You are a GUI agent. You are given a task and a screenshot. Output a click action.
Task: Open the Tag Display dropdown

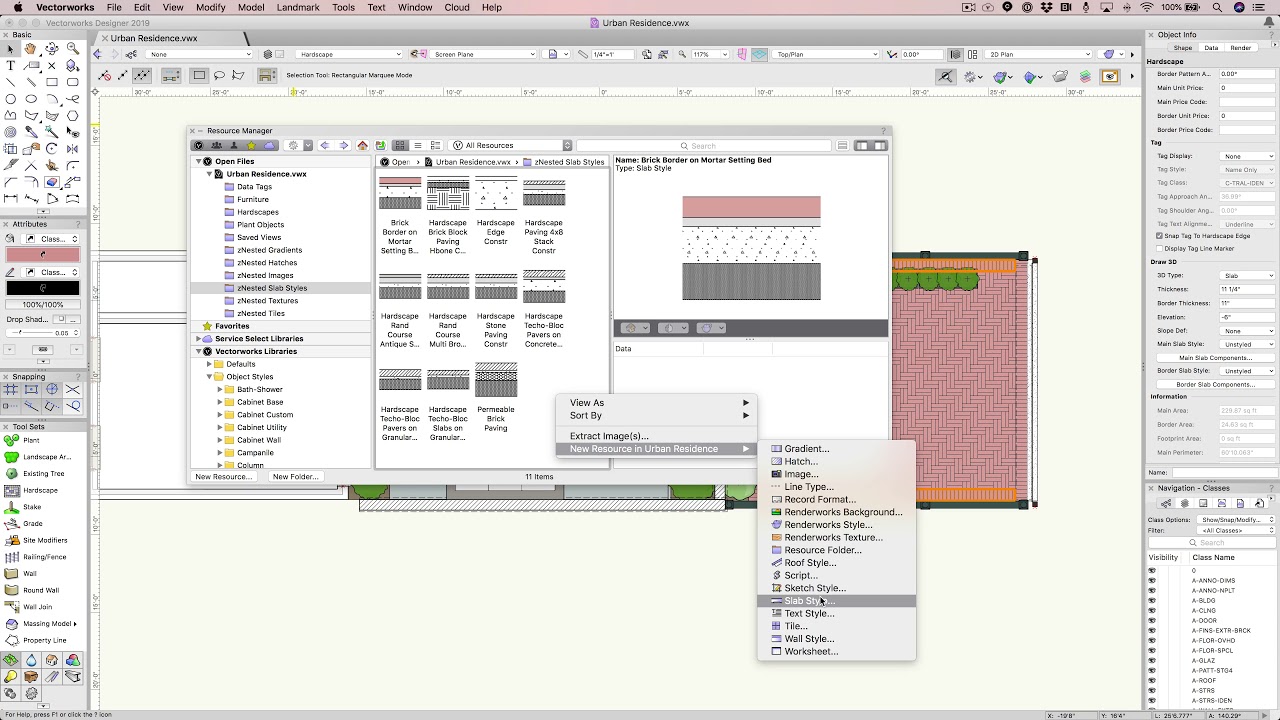pos(1247,156)
